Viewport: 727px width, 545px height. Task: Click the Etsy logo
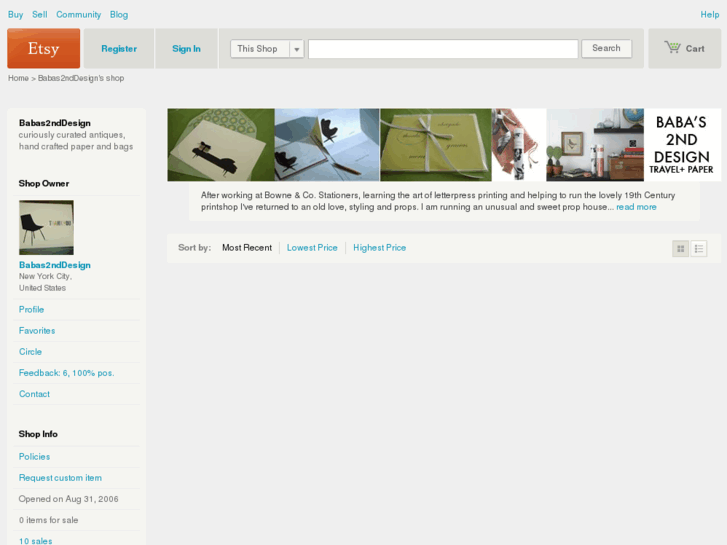click(x=44, y=48)
